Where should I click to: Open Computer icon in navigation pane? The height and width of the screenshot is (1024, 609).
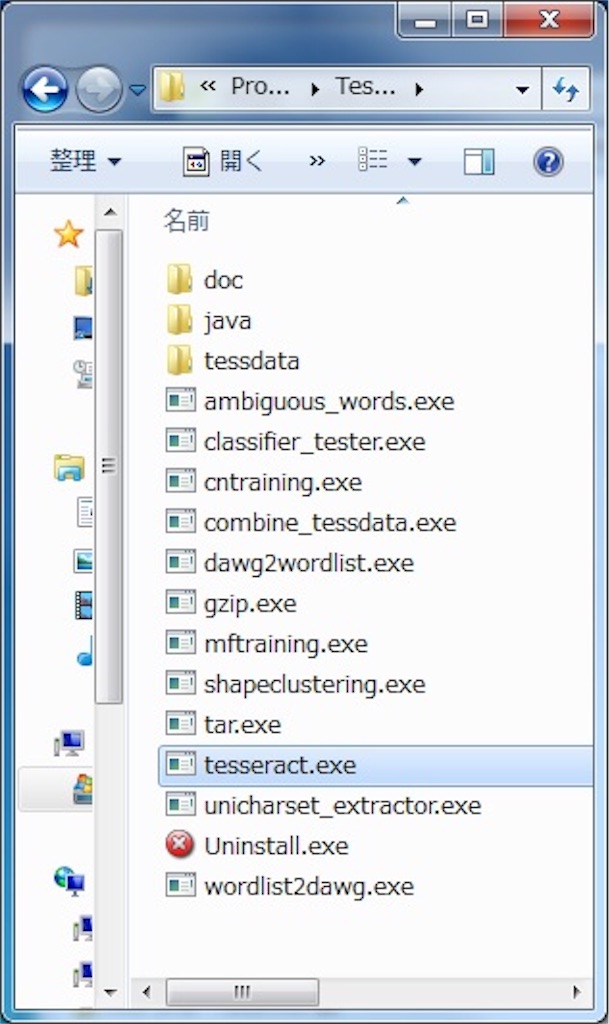pos(69,743)
